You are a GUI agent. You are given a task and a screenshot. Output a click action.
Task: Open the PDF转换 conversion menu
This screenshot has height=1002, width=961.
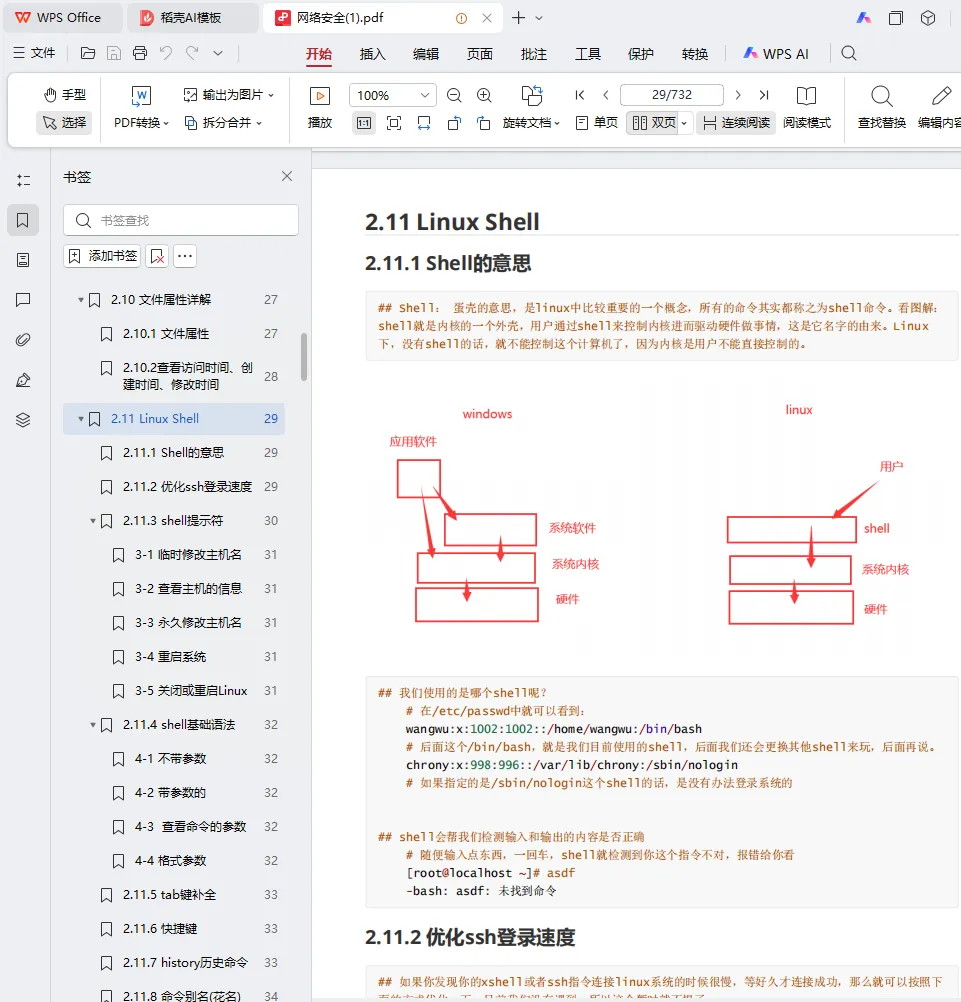pyautogui.click(x=141, y=107)
